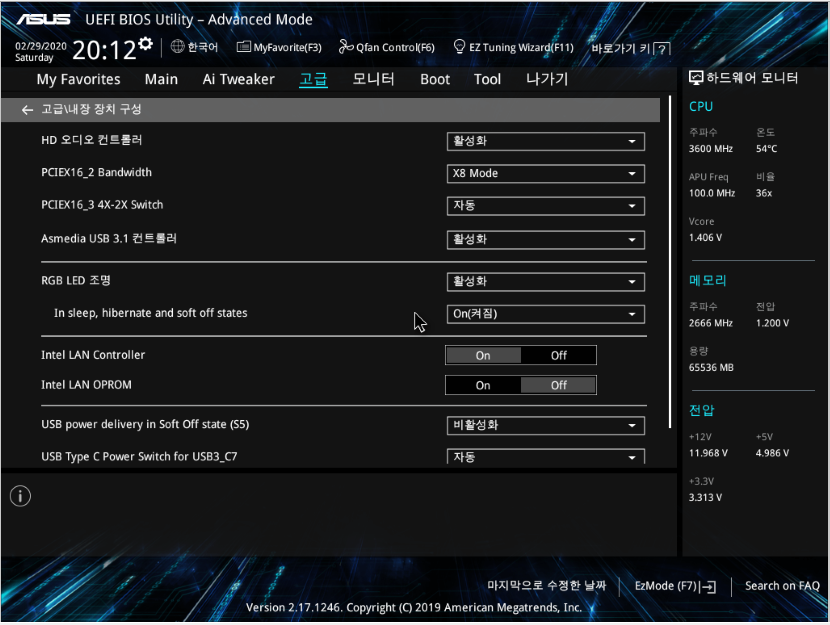Click the vertical scrollbar of settings list

click(x=670, y=261)
